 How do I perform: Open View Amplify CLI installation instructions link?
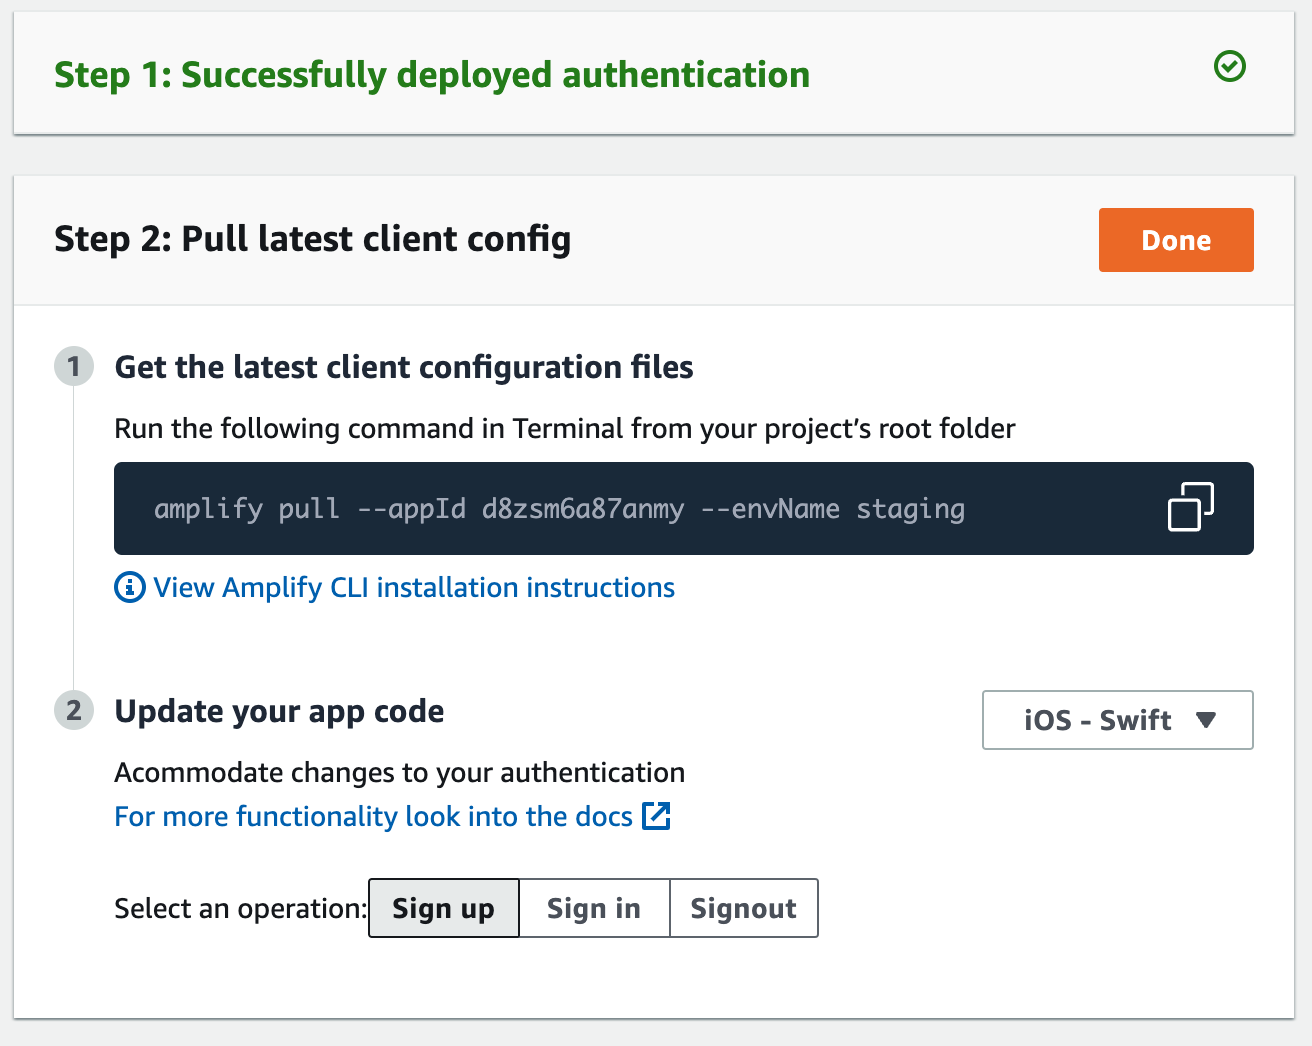(x=414, y=588)
